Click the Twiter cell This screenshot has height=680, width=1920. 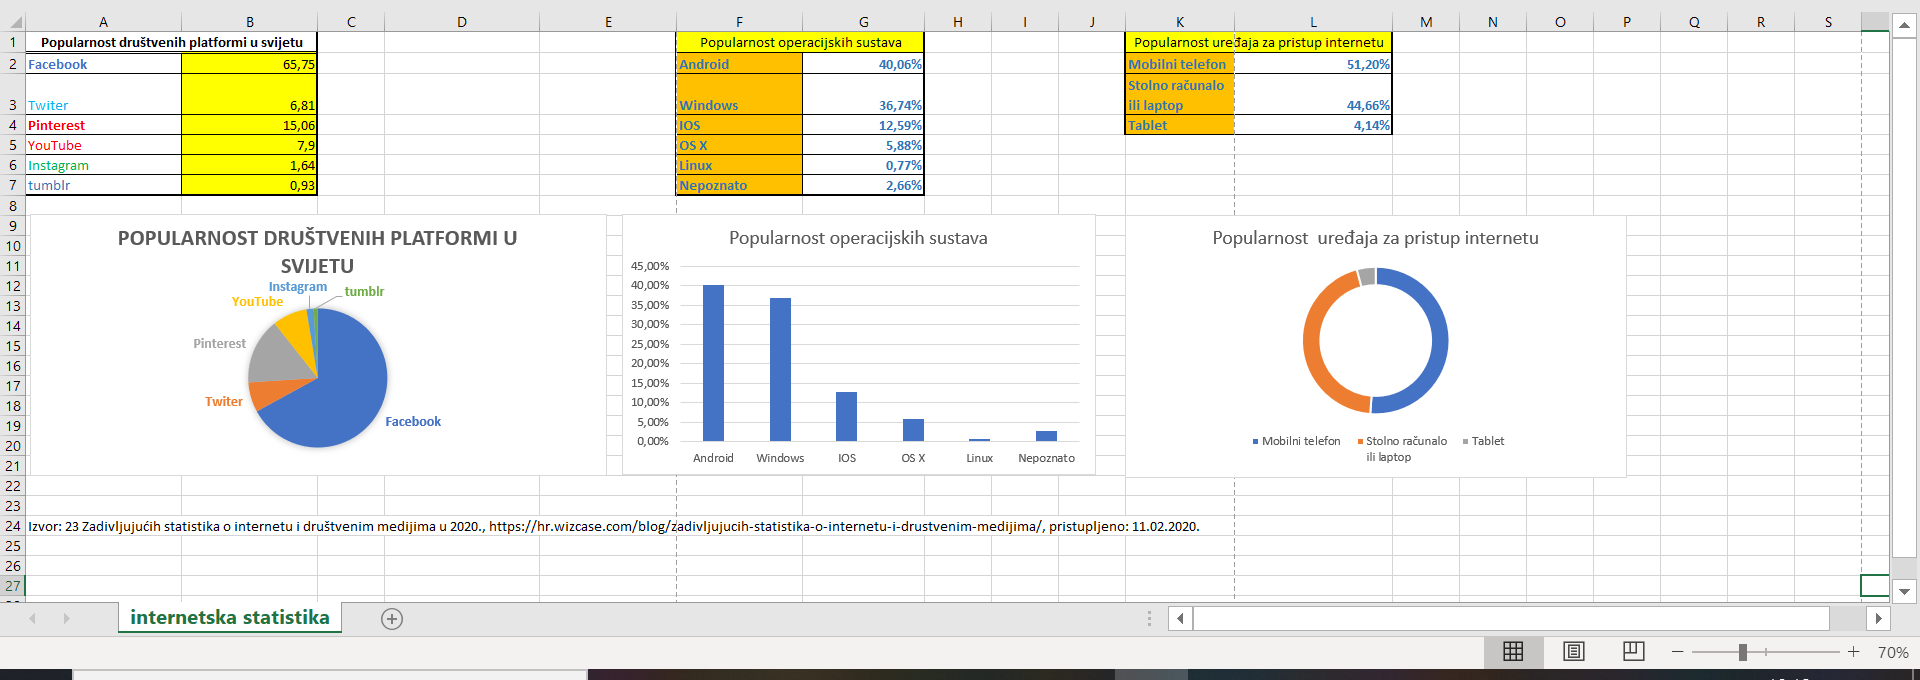click(103, 94)
